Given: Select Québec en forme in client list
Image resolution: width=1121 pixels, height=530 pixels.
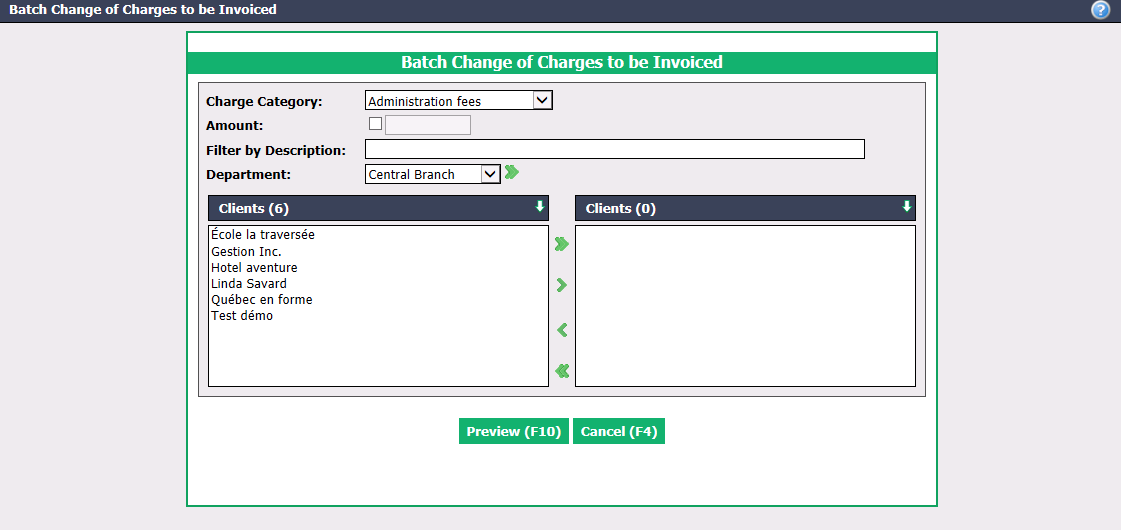Looking at the screenshot, I should click(x=262, y=300).
